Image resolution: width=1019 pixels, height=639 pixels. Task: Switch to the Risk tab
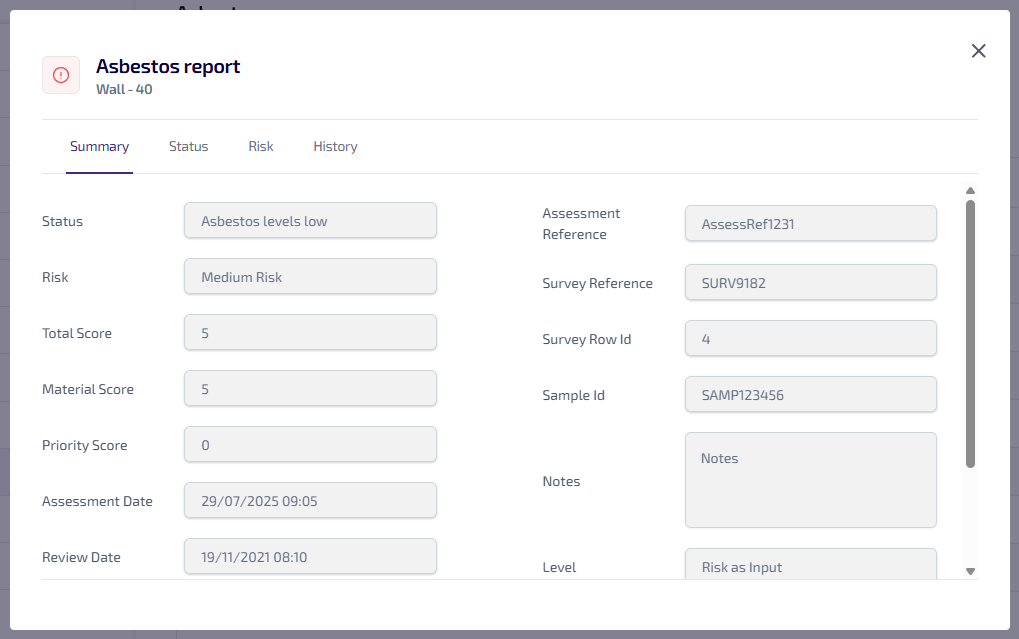(x=261, y=147)
